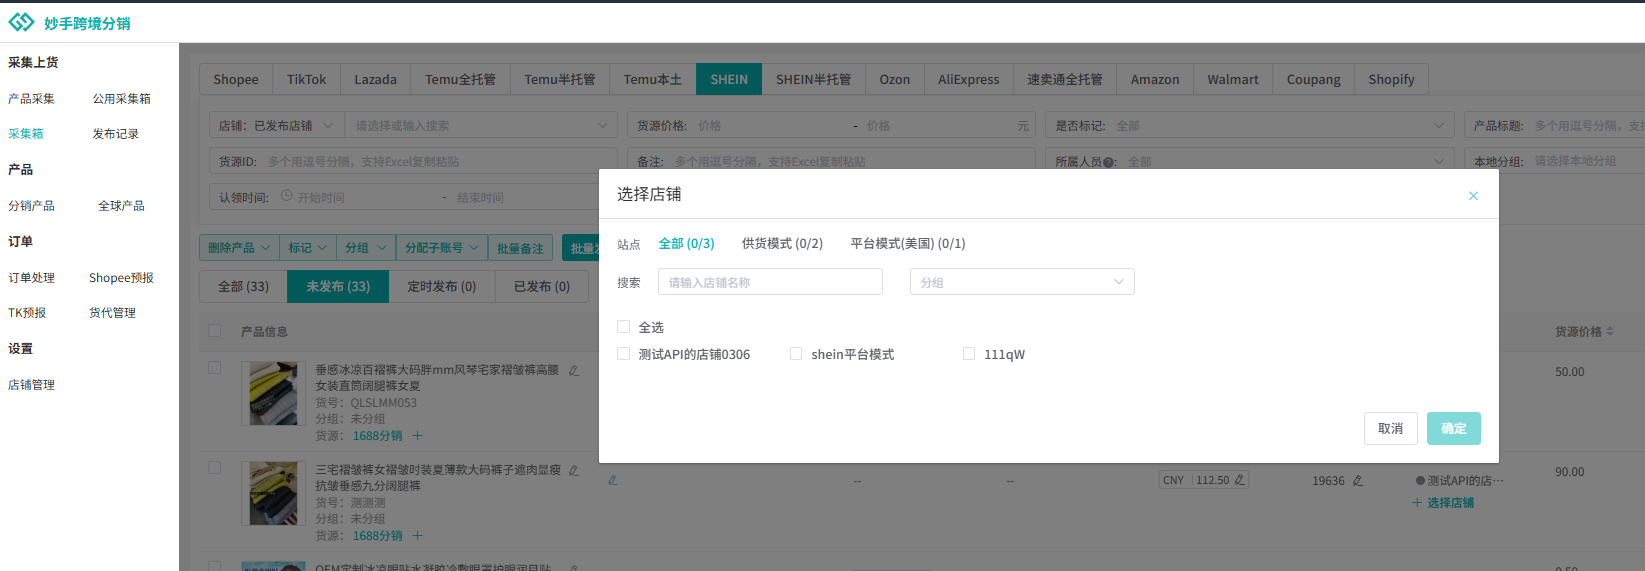Expand the 删除产品 dropdown button

[239, 248]
